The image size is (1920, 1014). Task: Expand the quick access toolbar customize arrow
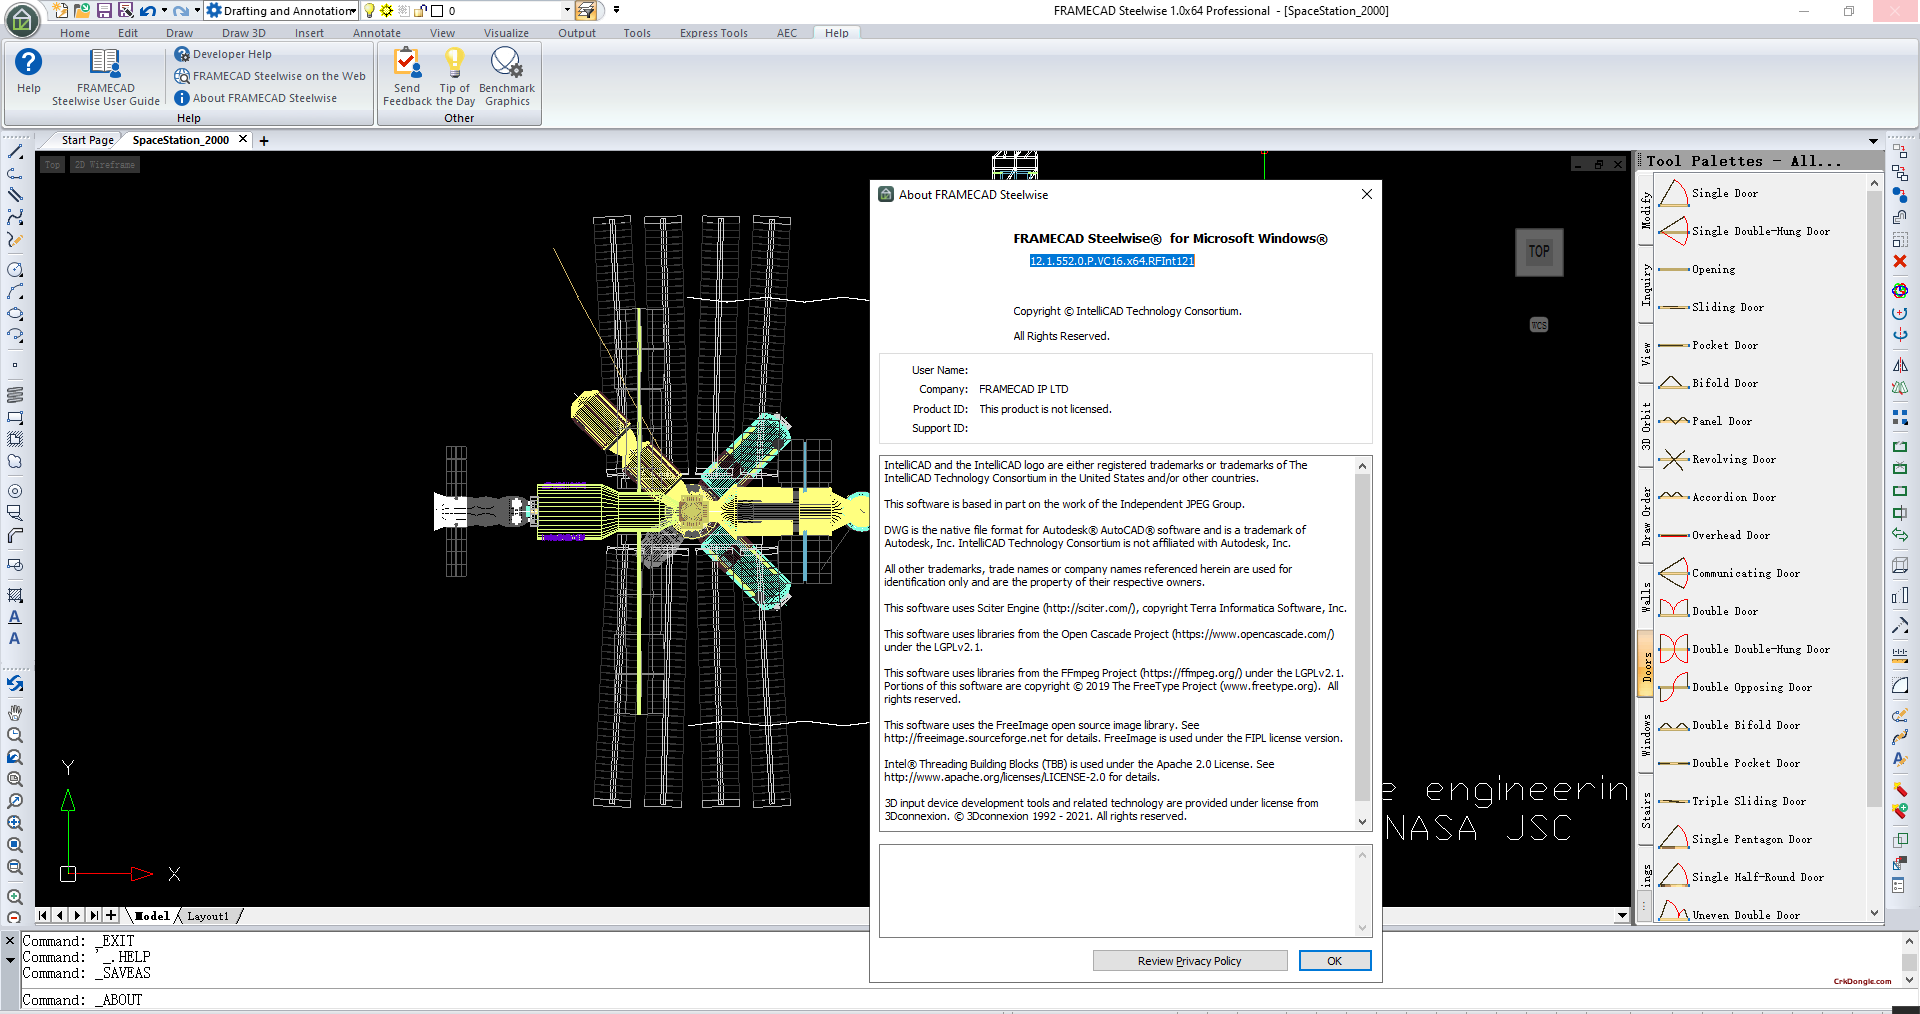point(616,10)
